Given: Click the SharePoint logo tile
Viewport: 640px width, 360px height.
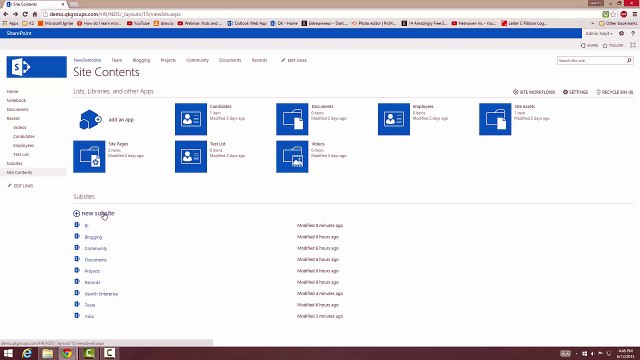Looking at the screenshot, I should [x=36, y=67].
